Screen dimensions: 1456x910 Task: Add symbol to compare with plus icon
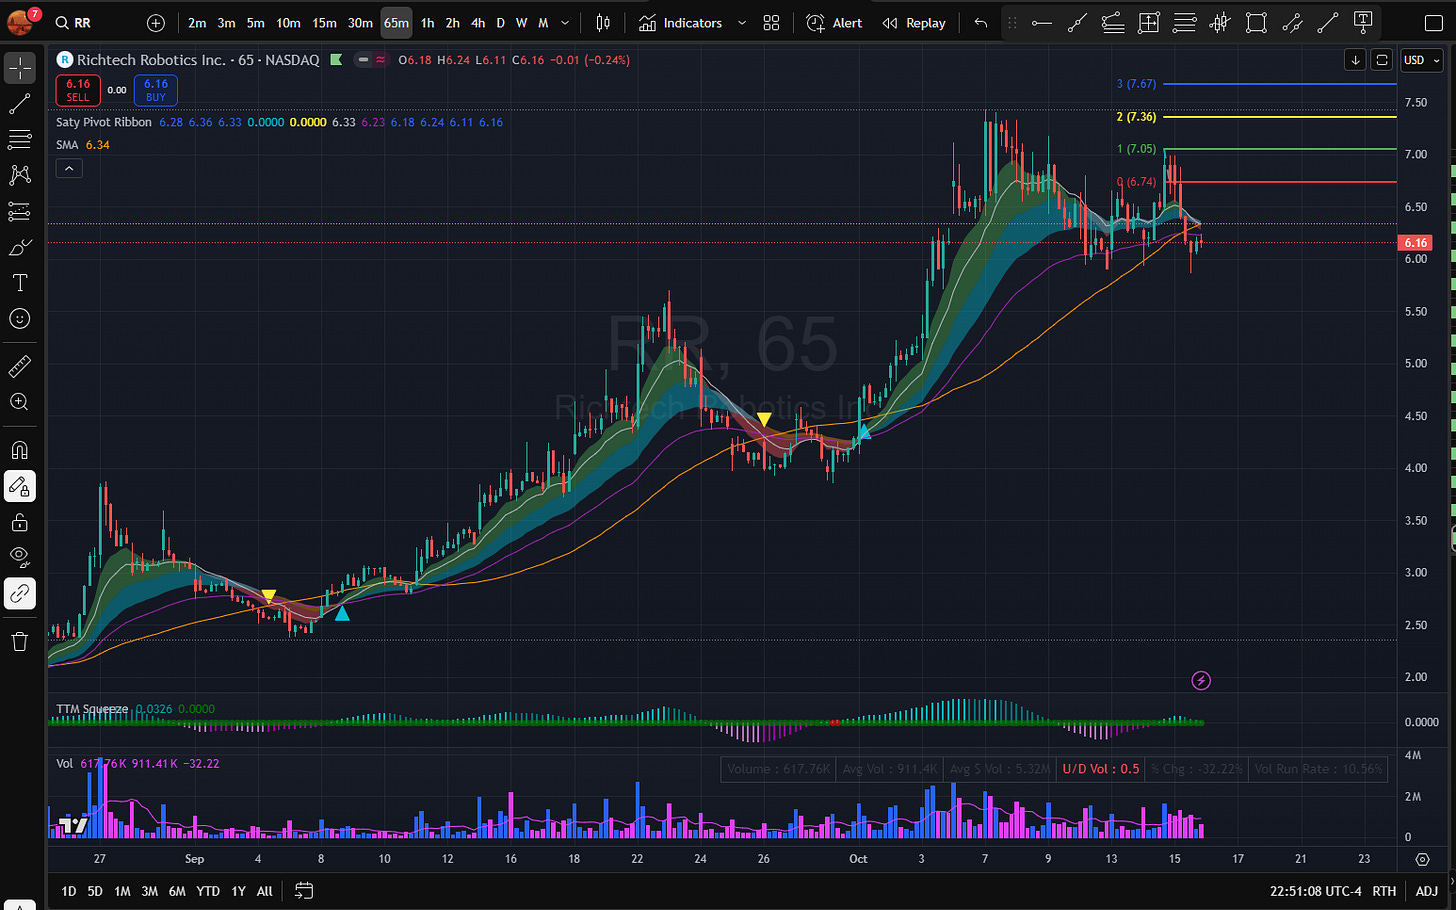click(x=155, y=23)
